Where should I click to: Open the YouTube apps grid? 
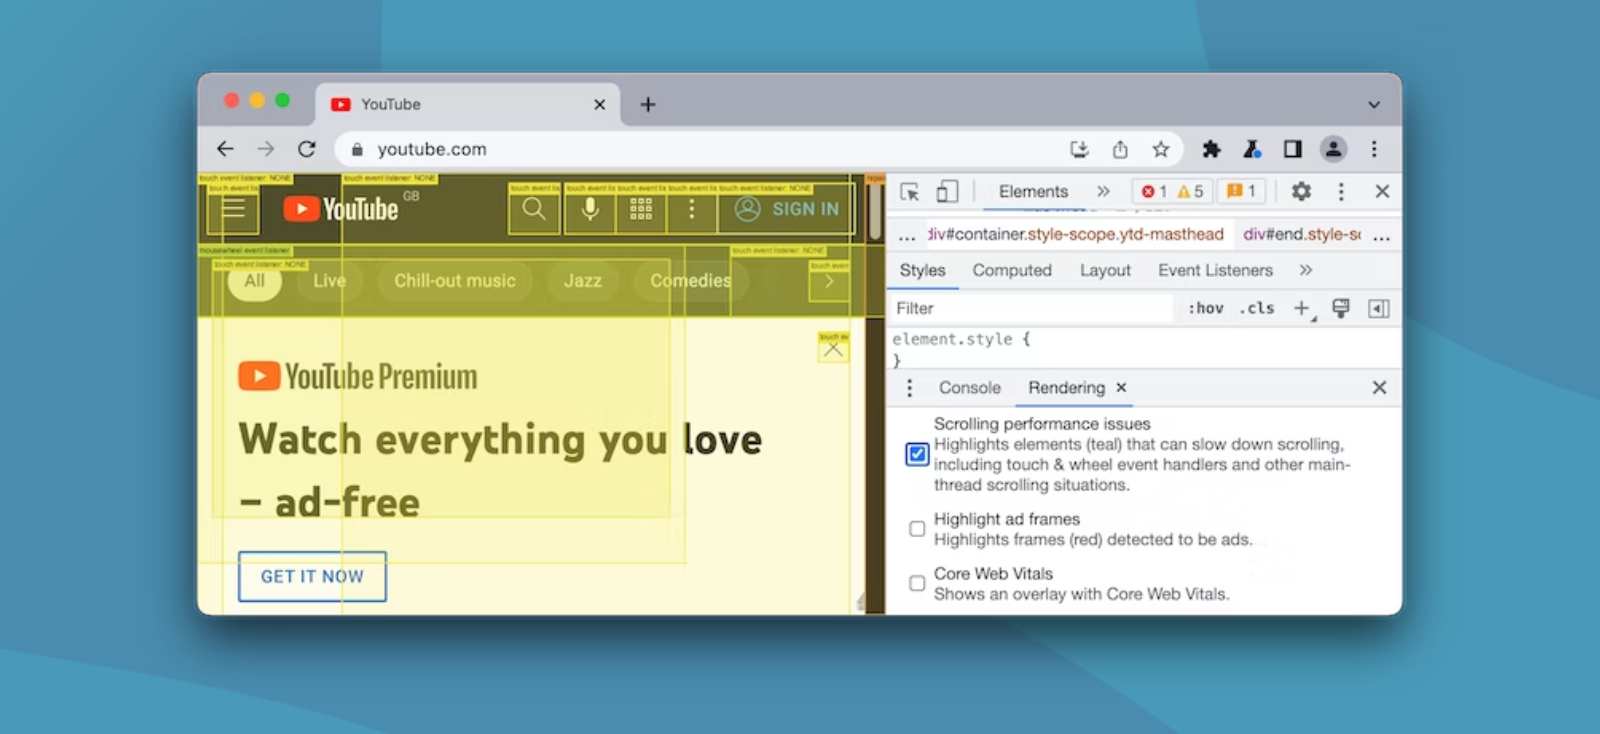point(641,208)
